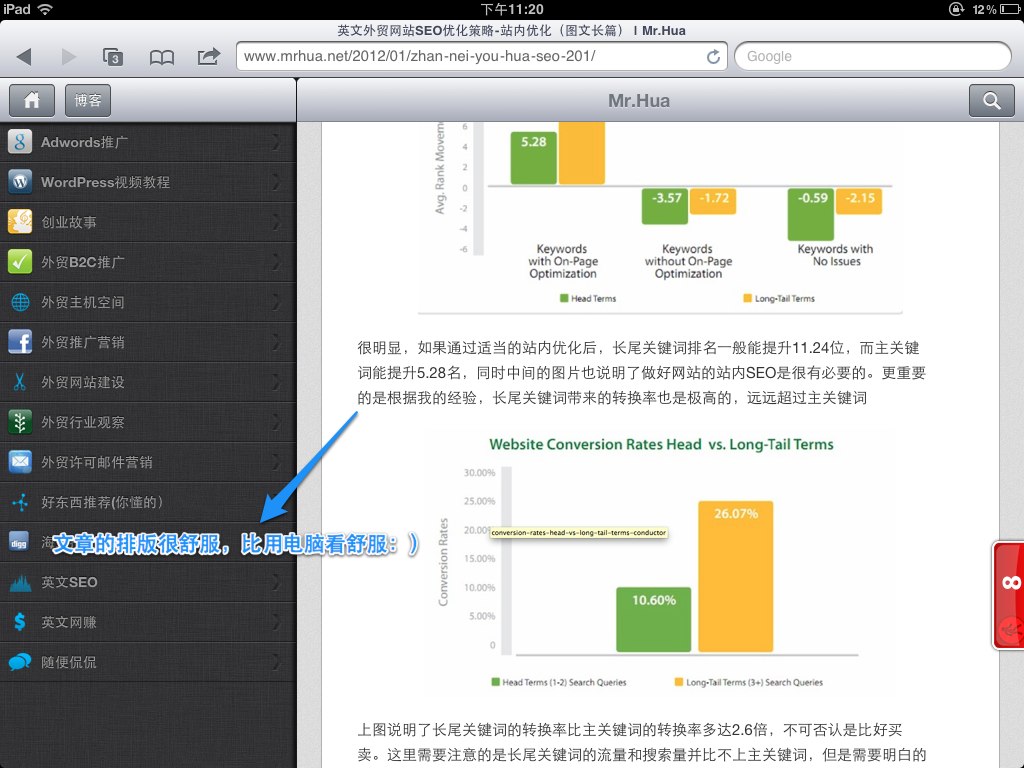Click the 创业故事 orange icon
The image size is (1024, 768).
(x=20, y=221)
